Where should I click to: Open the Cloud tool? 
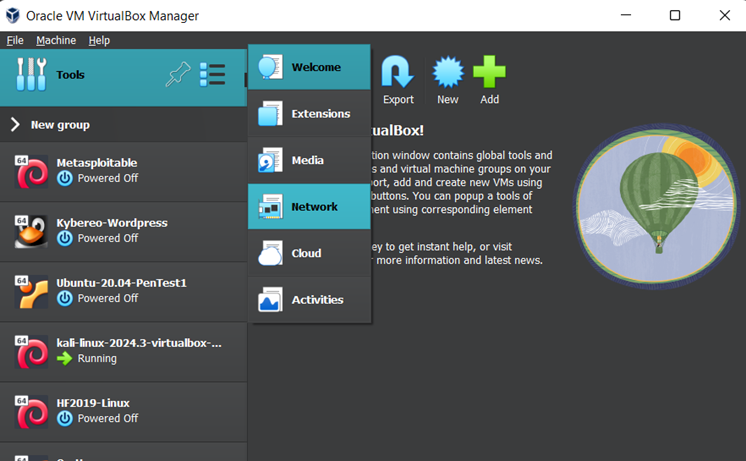309,253
